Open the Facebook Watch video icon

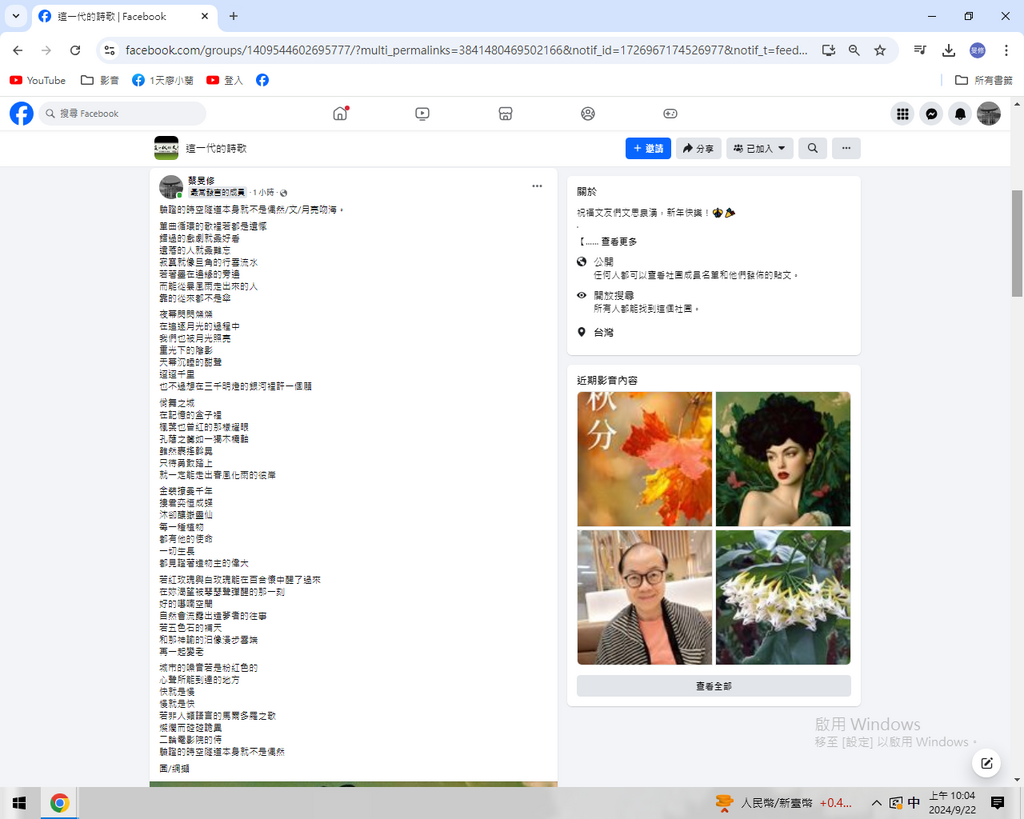[422, 114]
